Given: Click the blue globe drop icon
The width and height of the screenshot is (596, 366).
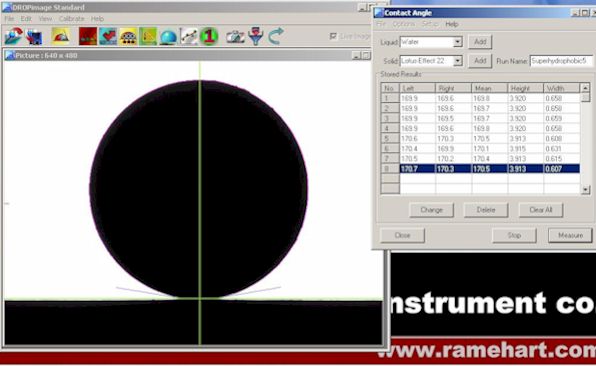Looking at the screenshot, I should (168, 37).
